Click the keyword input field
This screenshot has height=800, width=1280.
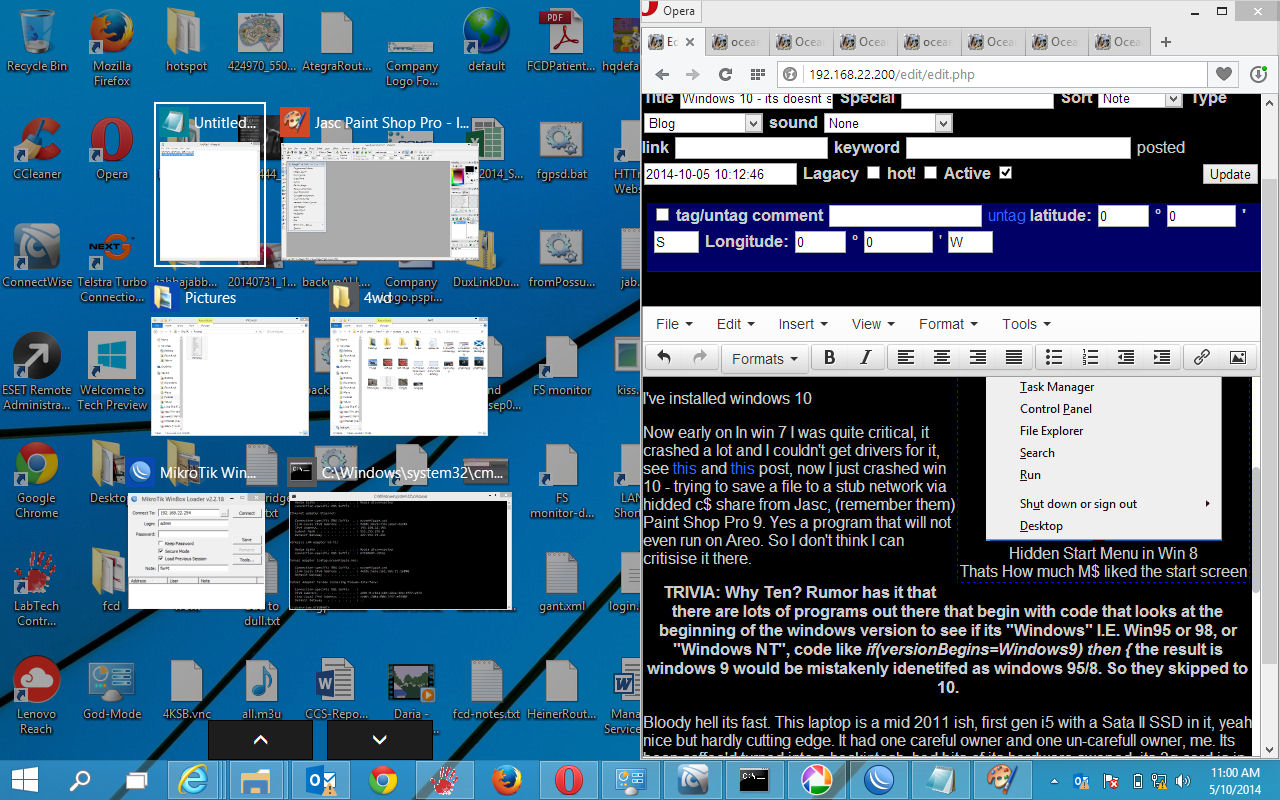1017,148
